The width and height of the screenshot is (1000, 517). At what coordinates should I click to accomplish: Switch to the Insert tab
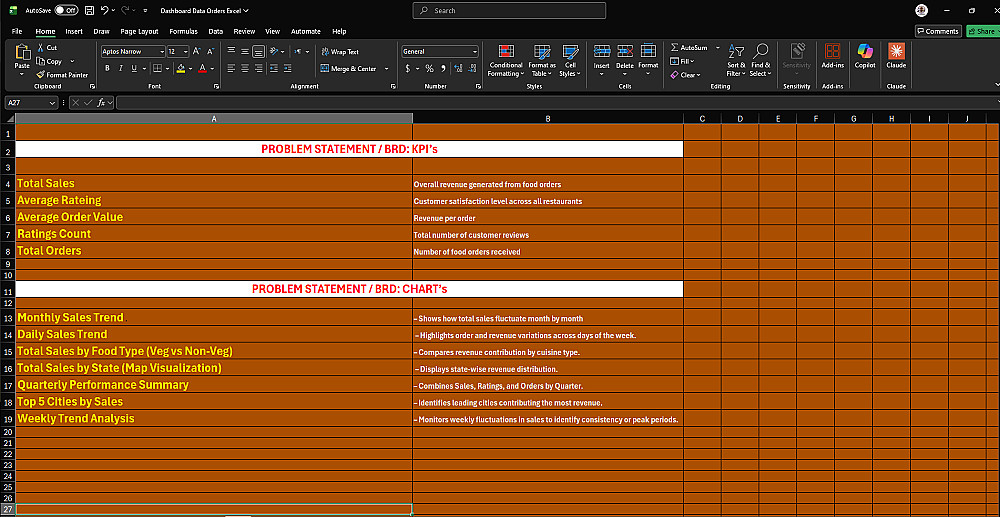[74, 31]
